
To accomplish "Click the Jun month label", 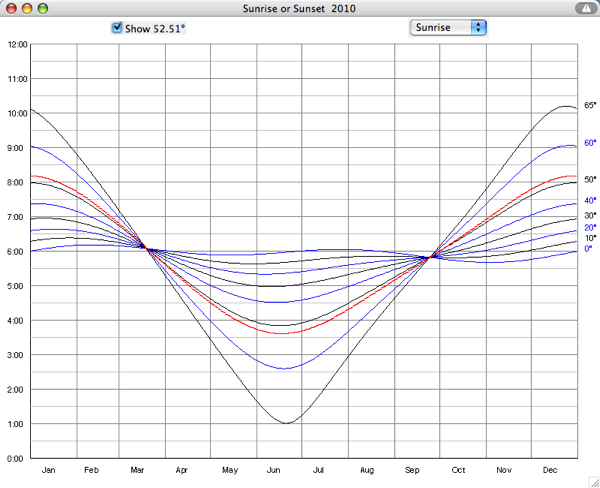I will tap(273, 470).
